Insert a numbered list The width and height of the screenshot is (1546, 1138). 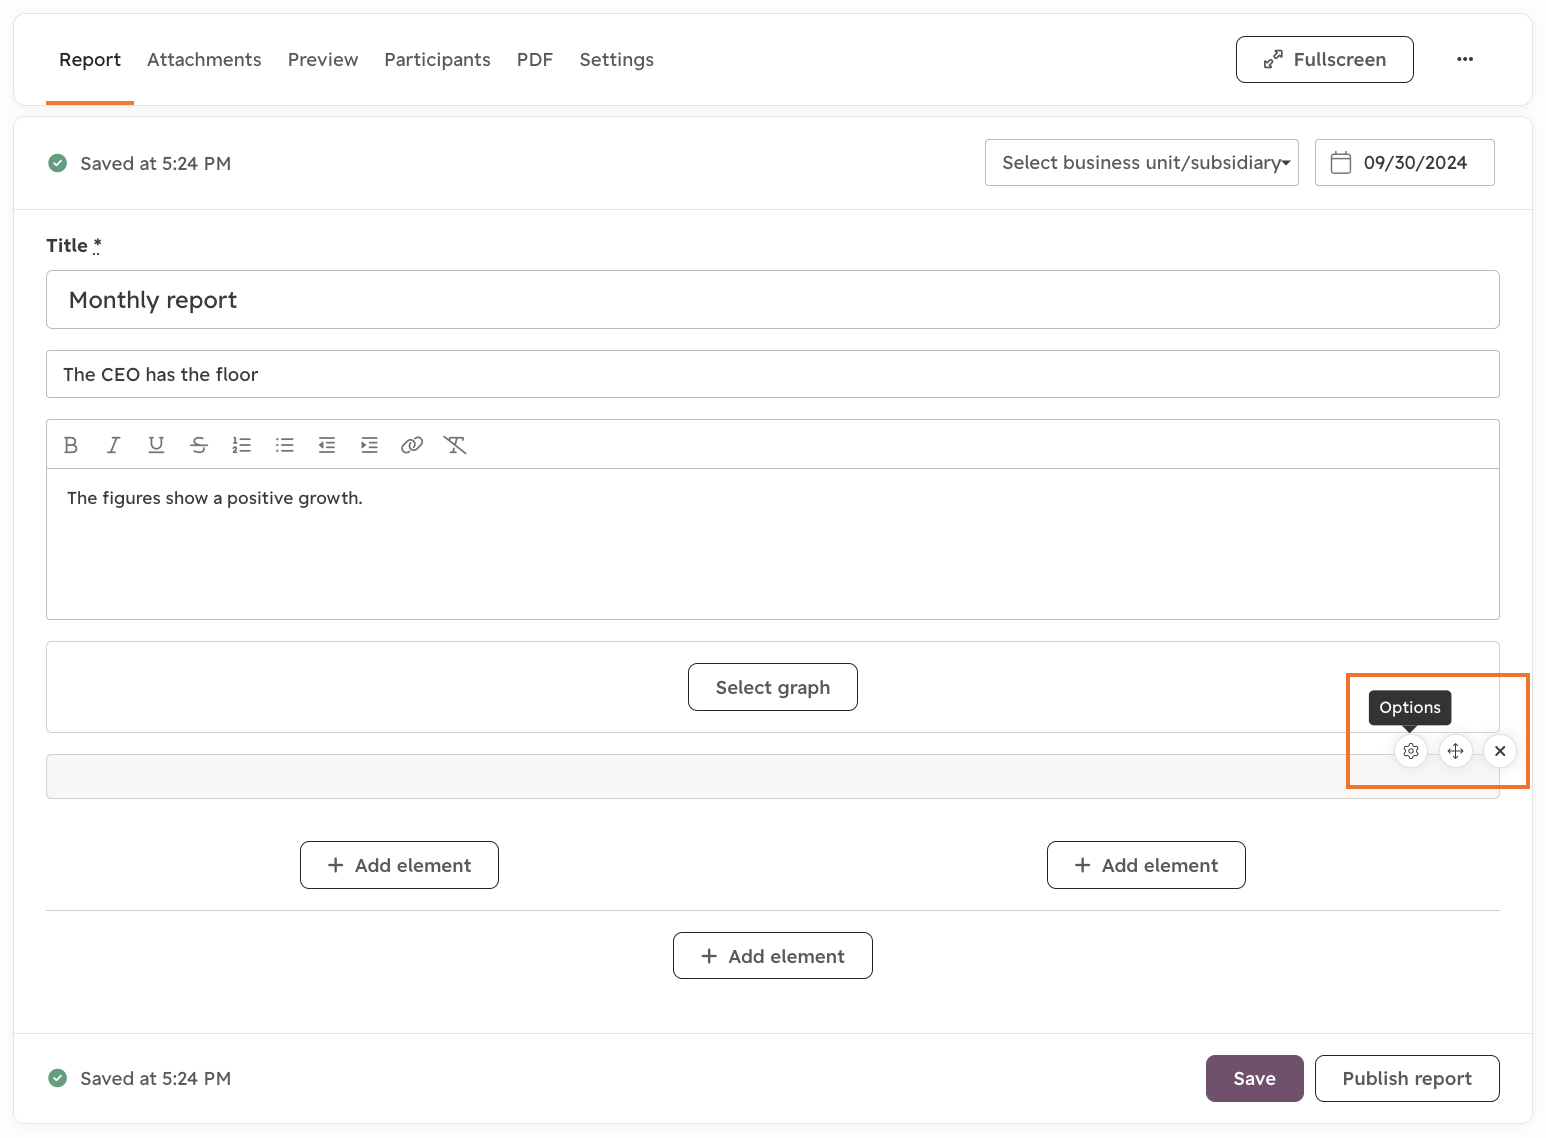click(x=241, y=445)
